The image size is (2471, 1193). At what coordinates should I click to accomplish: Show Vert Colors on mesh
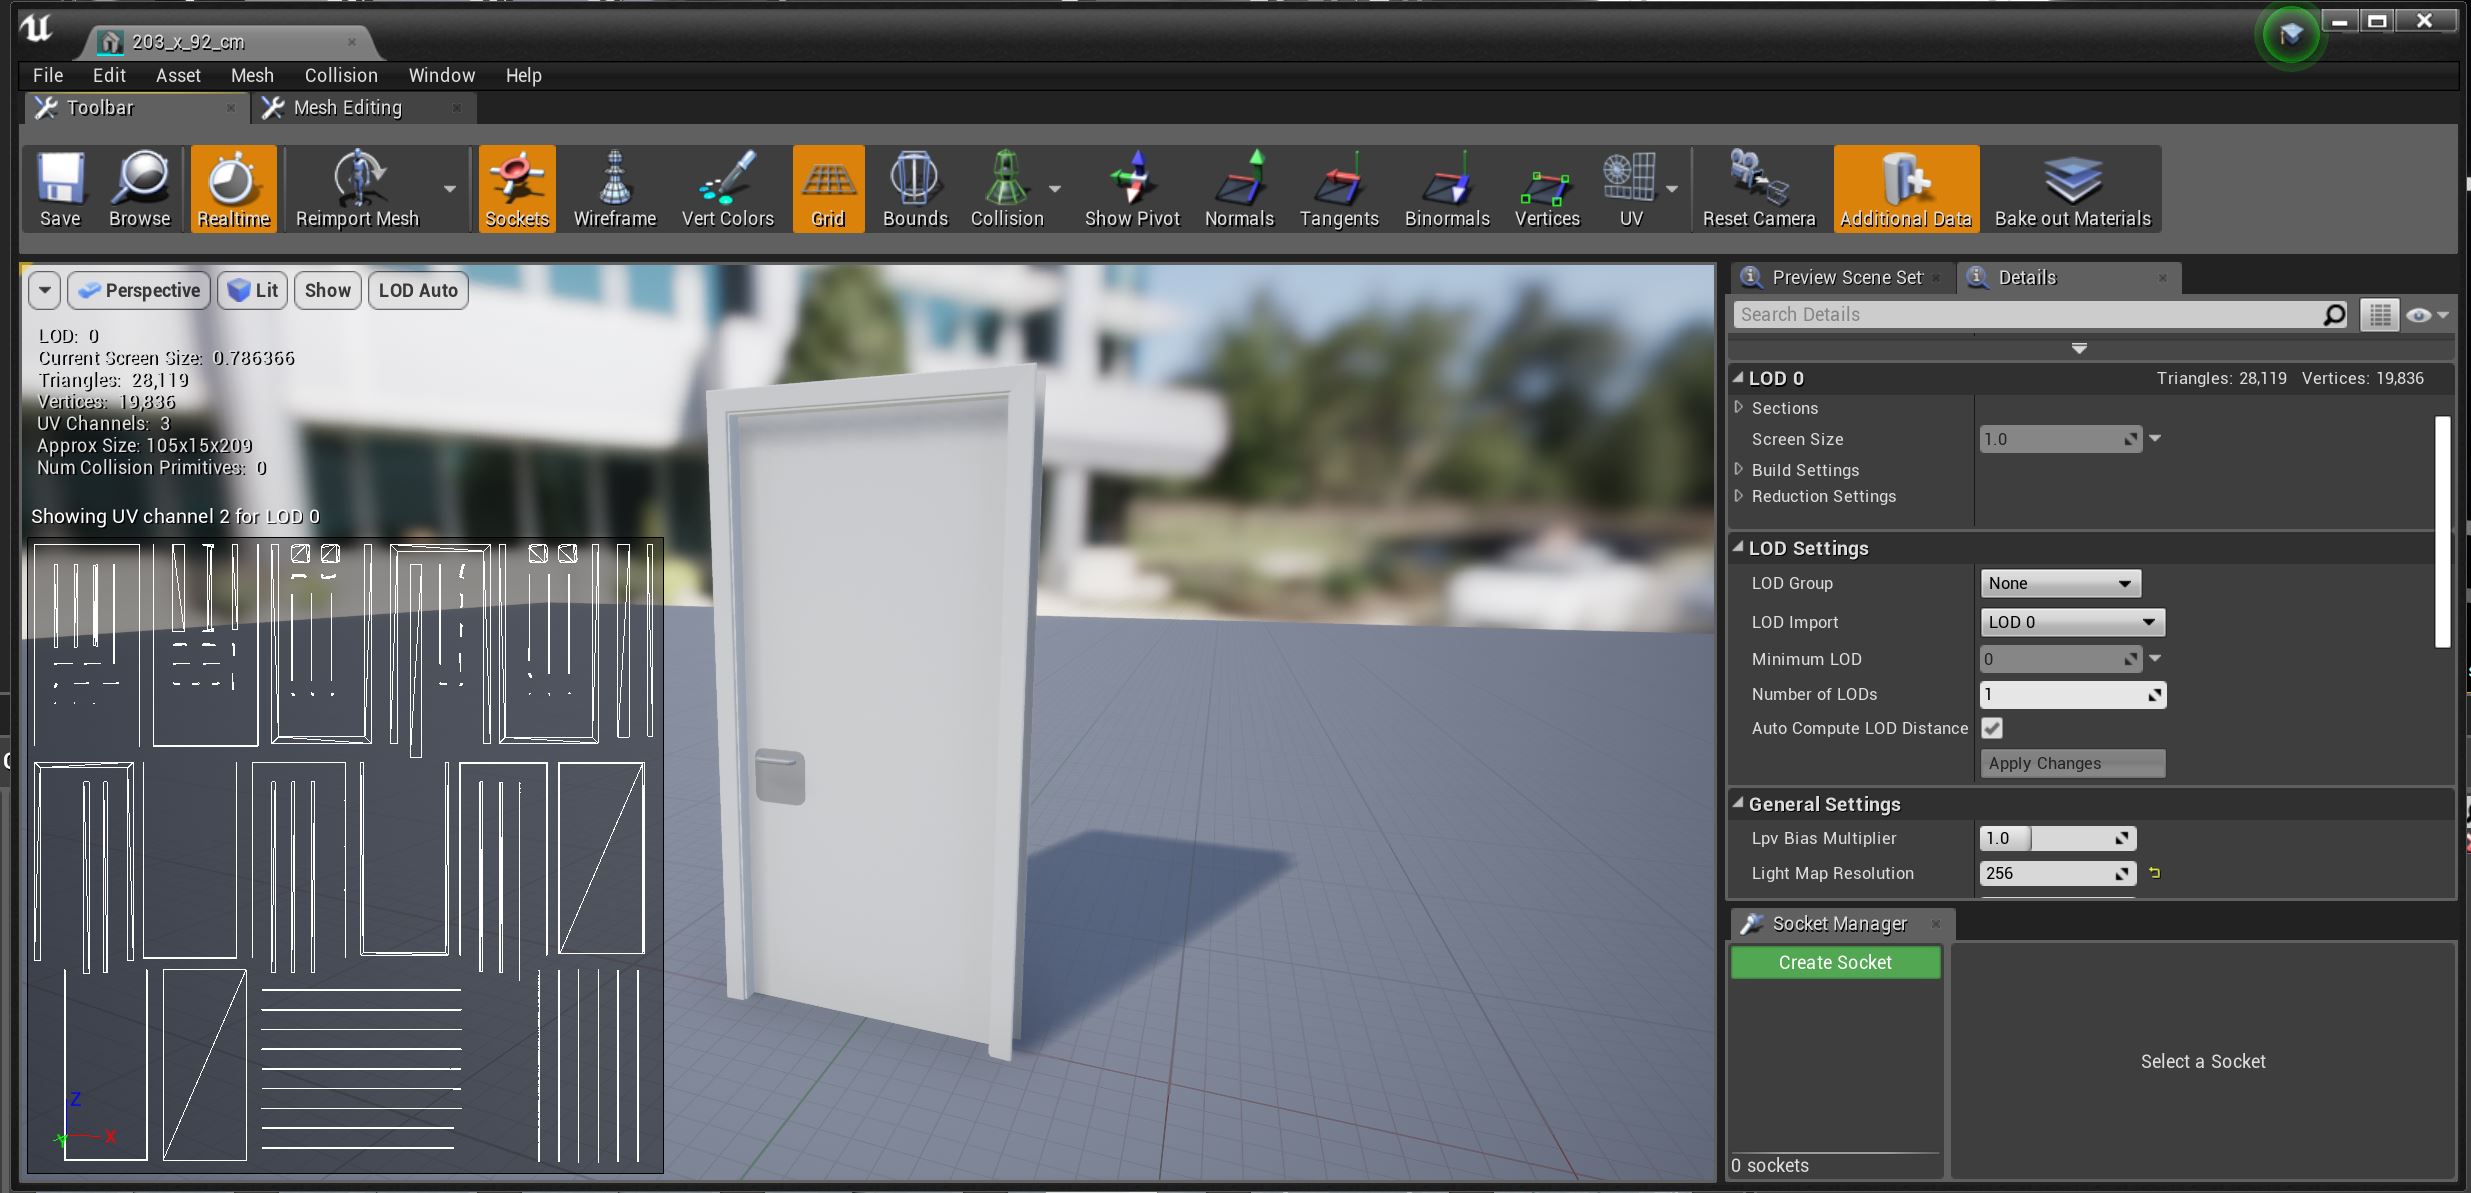[728, 189]
